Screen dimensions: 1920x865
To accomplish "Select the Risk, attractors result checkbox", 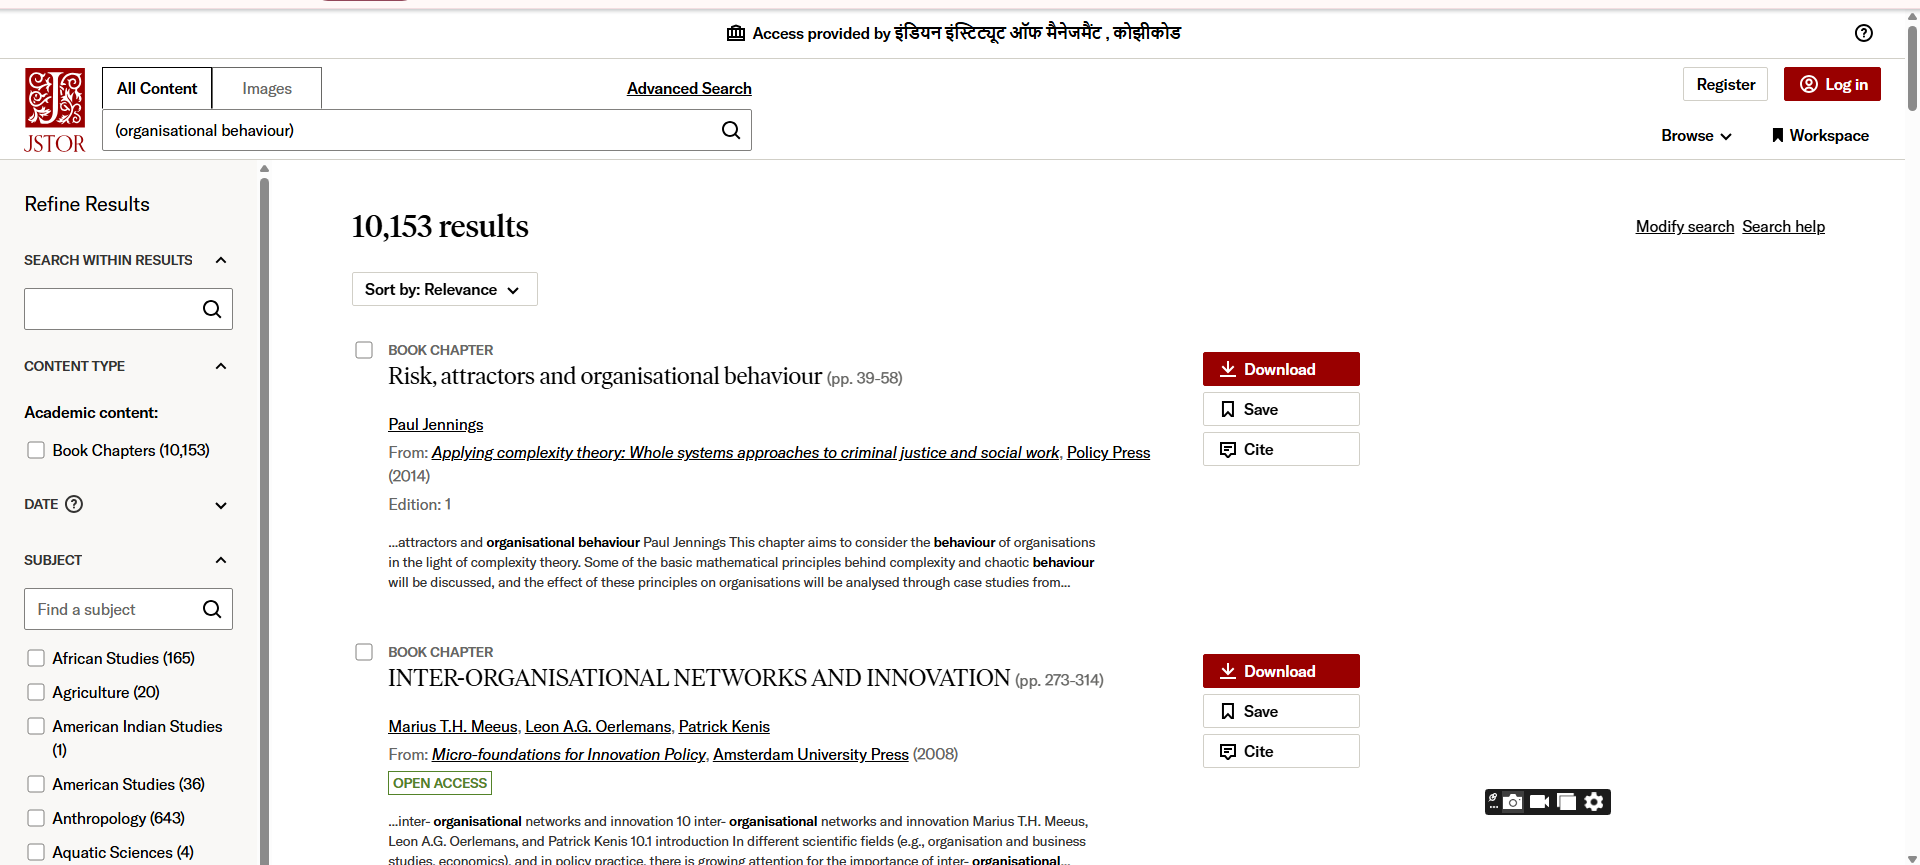I will pos(364,350).
